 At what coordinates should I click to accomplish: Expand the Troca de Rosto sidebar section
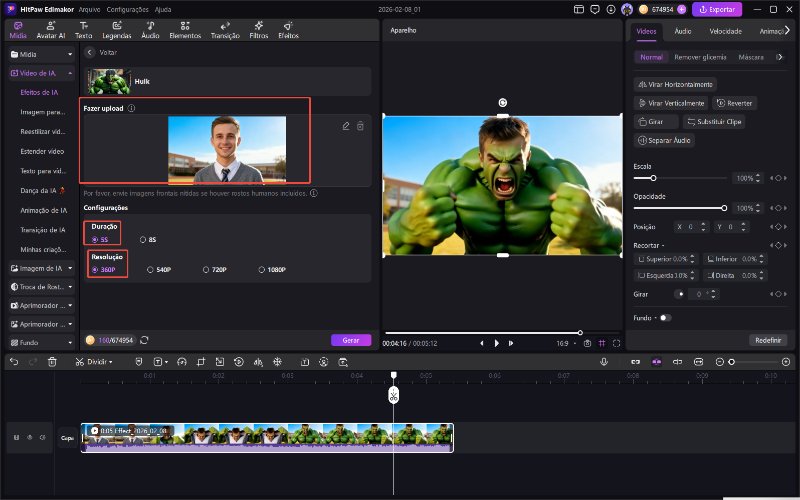42,287
